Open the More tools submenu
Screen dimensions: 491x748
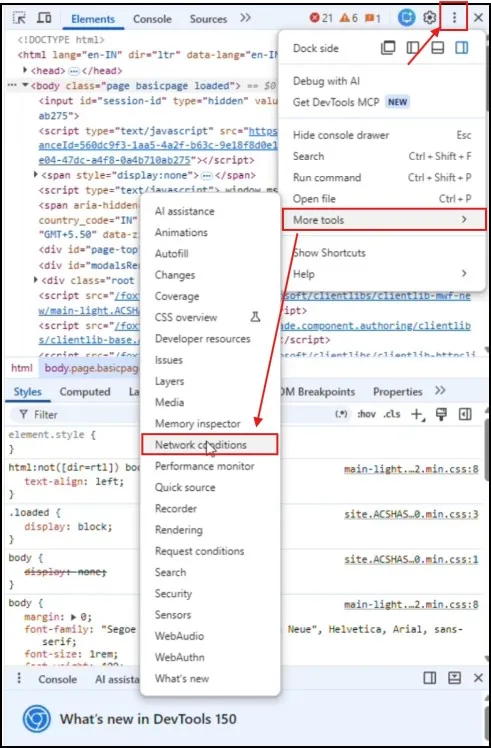coord(384,220)
